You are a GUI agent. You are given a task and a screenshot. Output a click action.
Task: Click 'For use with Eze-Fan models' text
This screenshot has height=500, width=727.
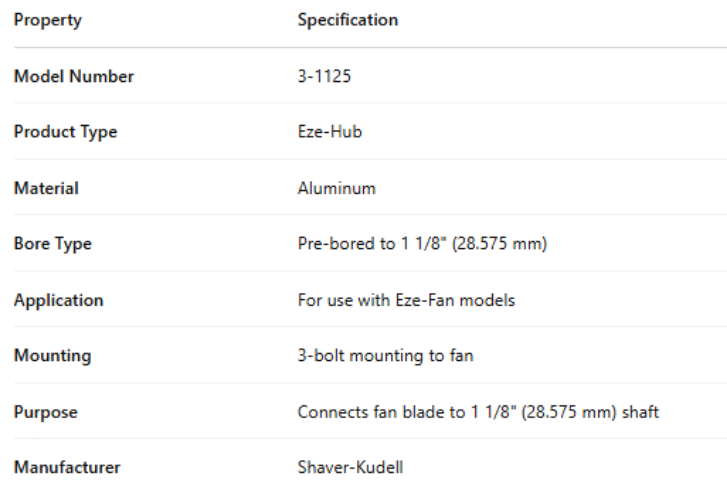(406, 300)
